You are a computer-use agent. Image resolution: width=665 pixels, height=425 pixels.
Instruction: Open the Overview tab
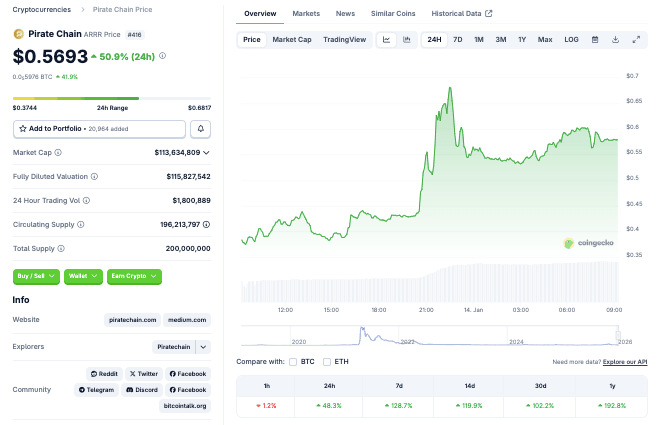(260, 14)
